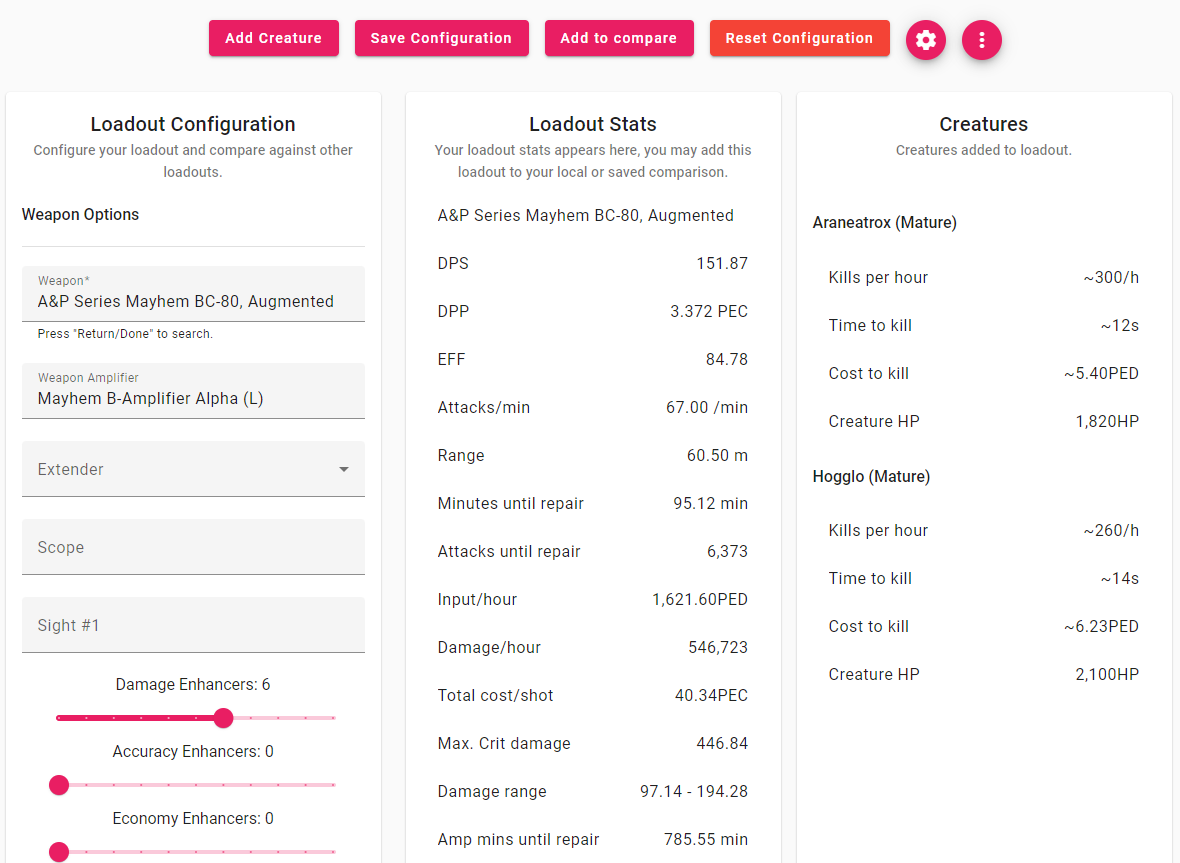Click Save Configuration button

(x=442, y=38)
